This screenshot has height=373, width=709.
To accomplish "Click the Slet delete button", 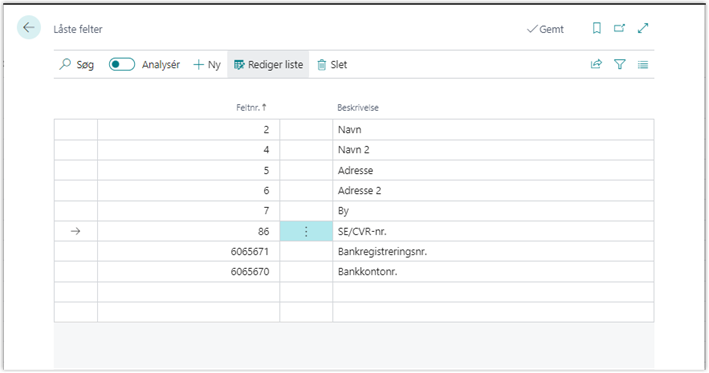I will coord(332,65).
